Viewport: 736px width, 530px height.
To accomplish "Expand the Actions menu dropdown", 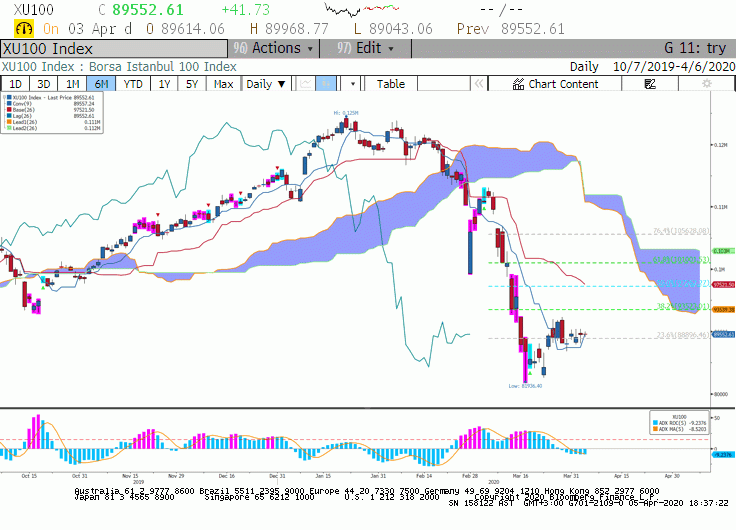I will point(274,48).
